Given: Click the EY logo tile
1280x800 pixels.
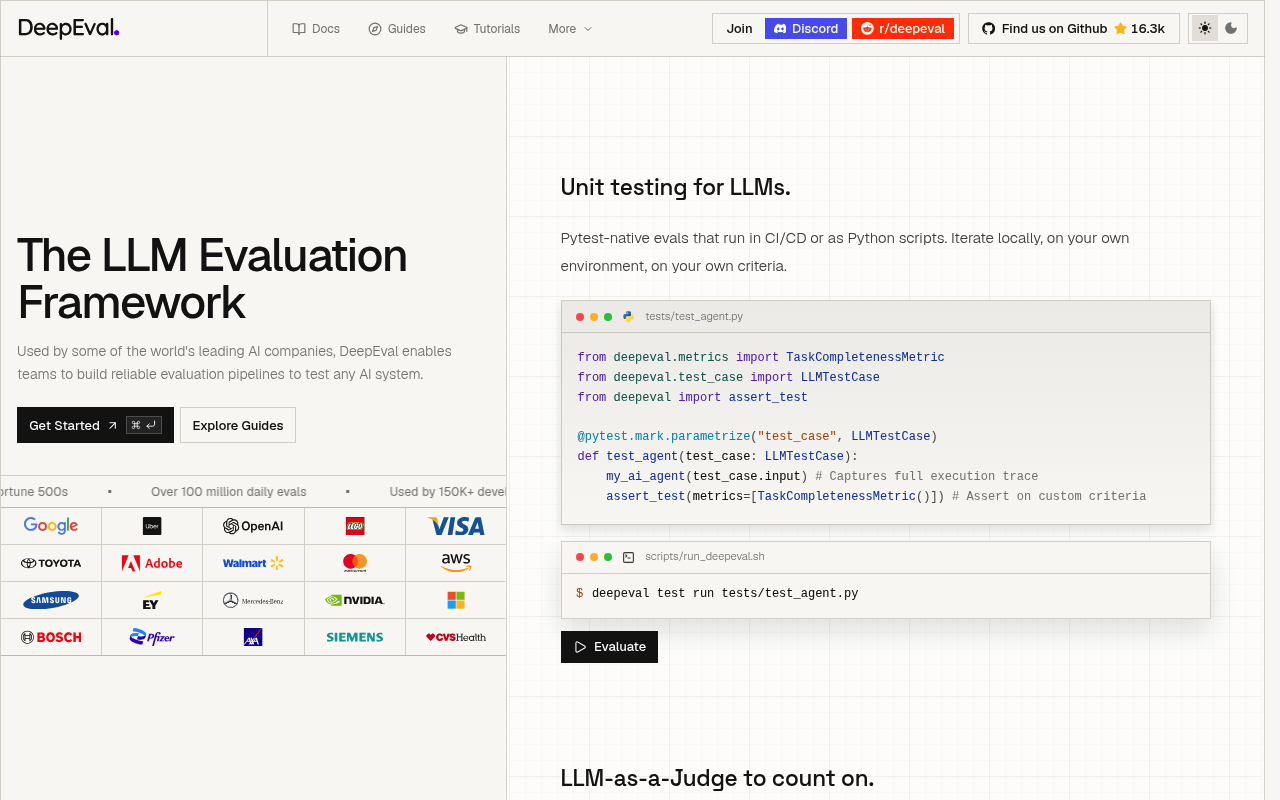Looking at the screenshot, I should pyautogui.click(x=152, y=600).
